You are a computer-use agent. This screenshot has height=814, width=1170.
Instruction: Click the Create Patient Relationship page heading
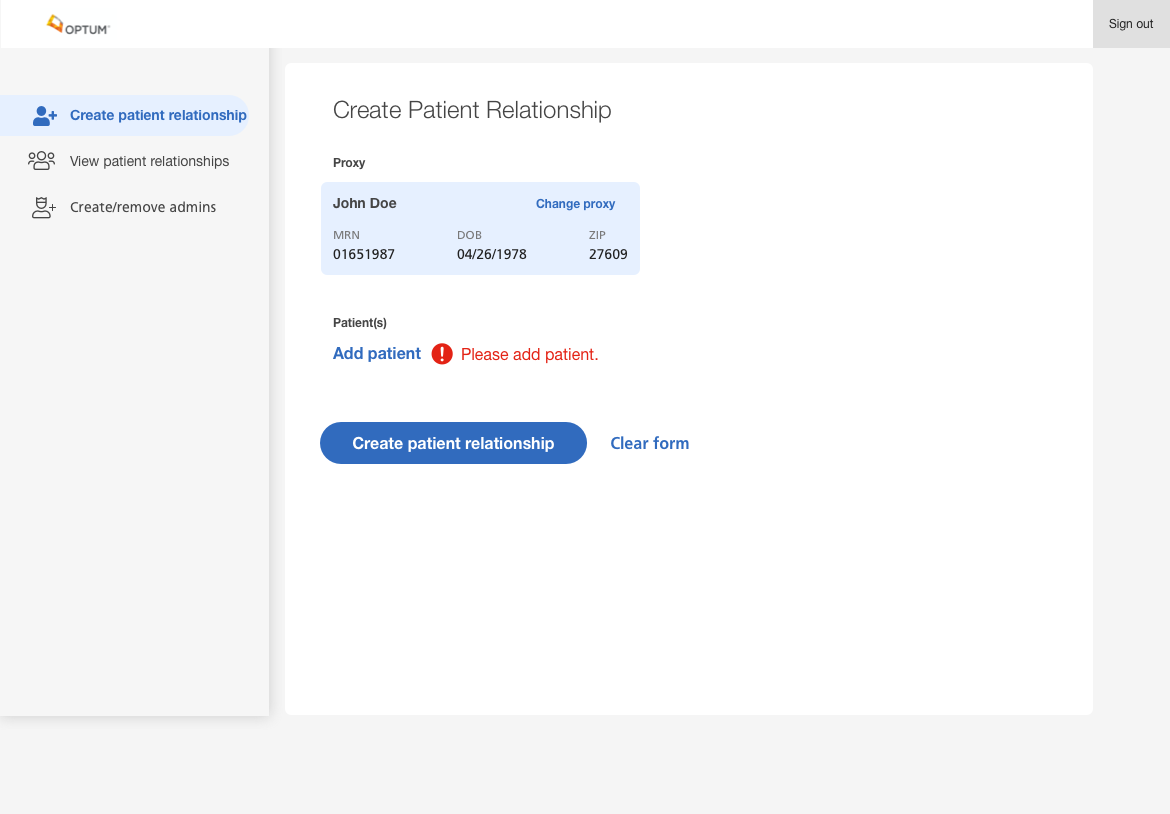472,110
